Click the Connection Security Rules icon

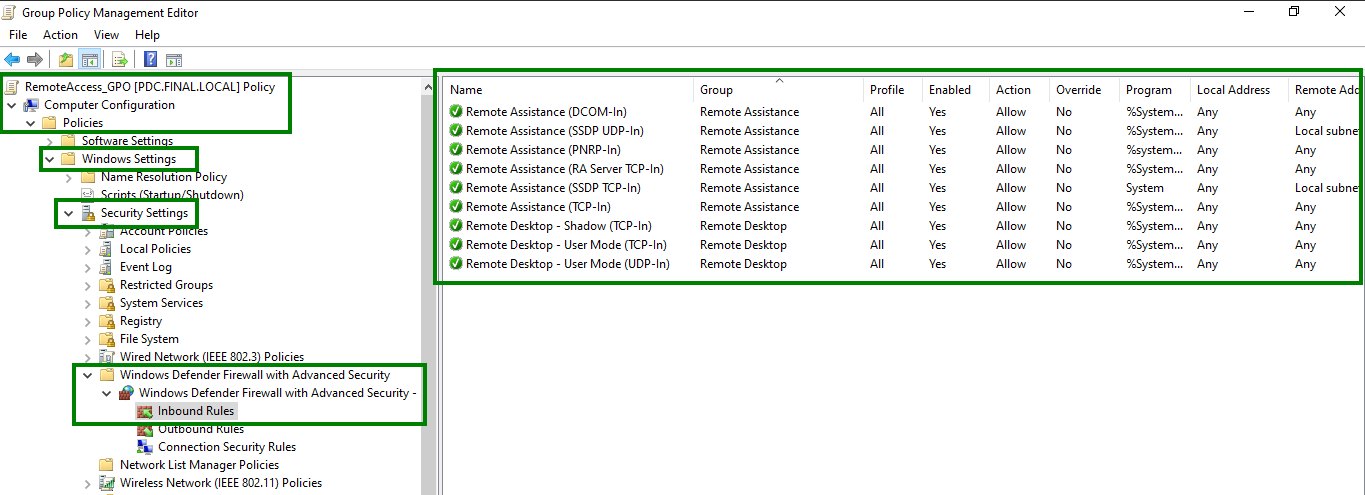click(145, 447)
